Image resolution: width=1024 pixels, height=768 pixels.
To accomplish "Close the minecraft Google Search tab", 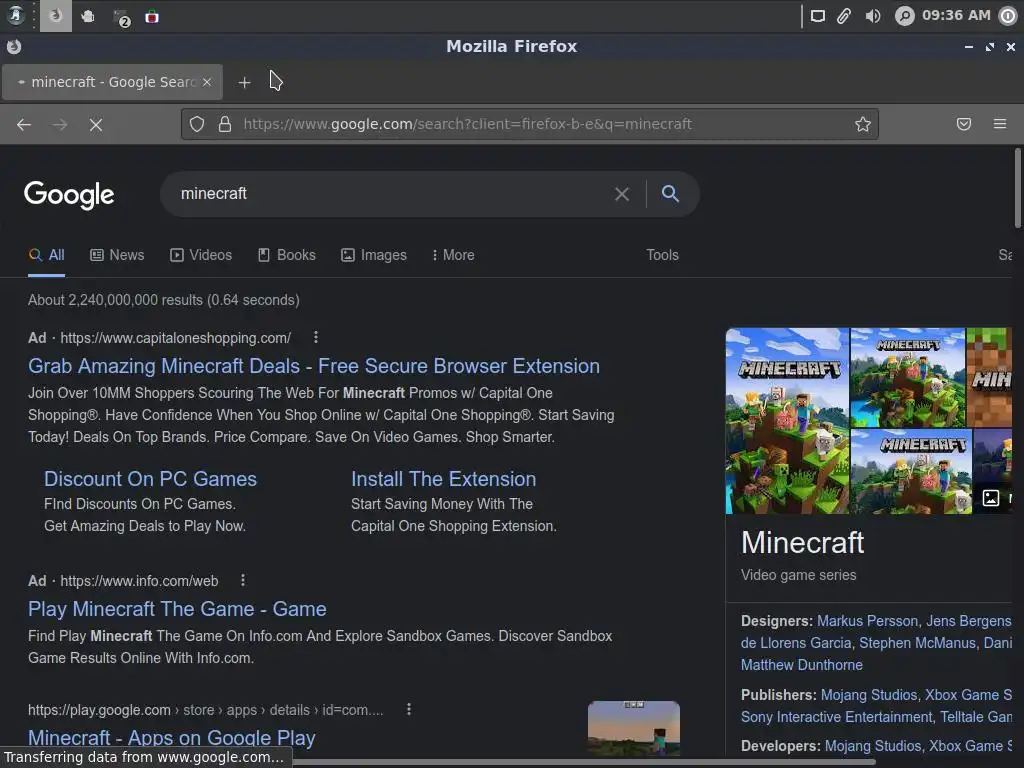I will (x=207, y=82).
